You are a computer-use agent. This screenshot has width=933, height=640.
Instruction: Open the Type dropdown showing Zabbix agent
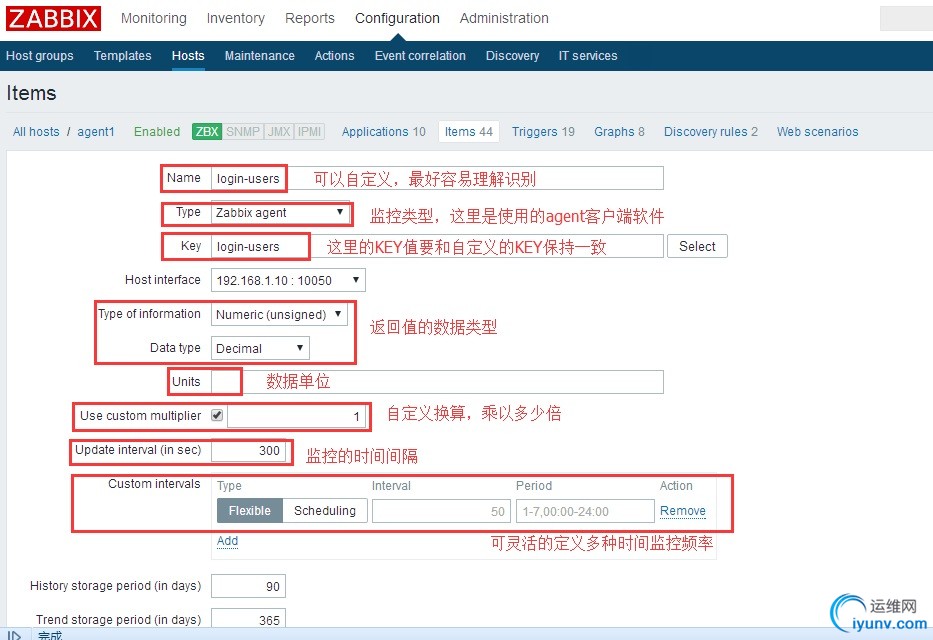(280, 212)
